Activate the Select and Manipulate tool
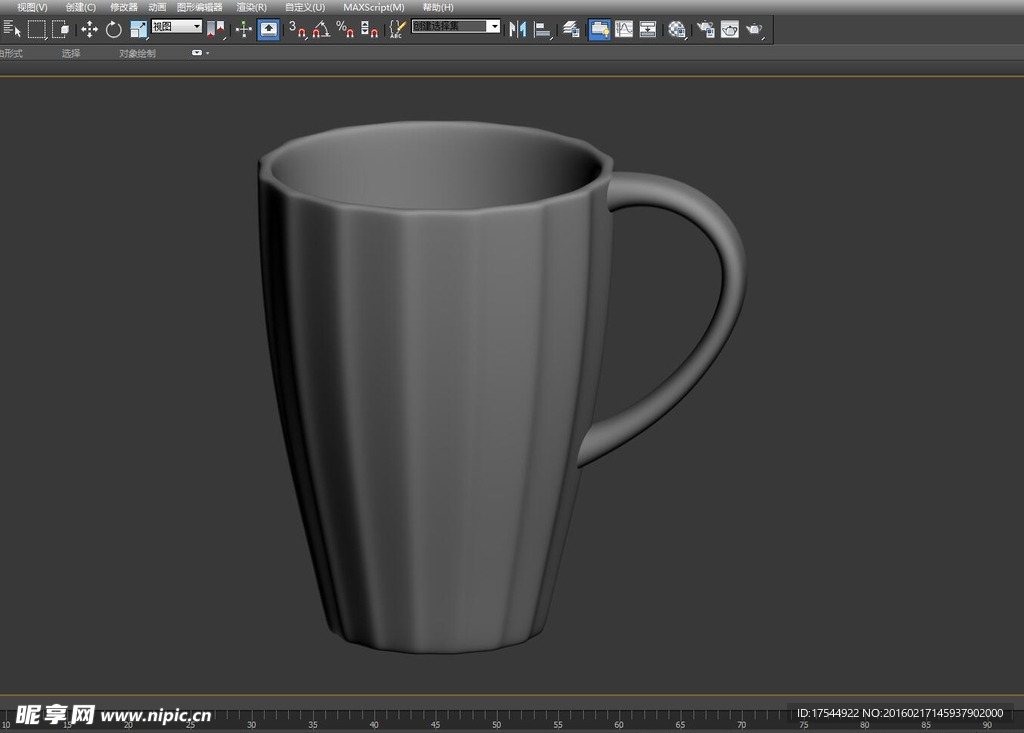 point(244,29)
